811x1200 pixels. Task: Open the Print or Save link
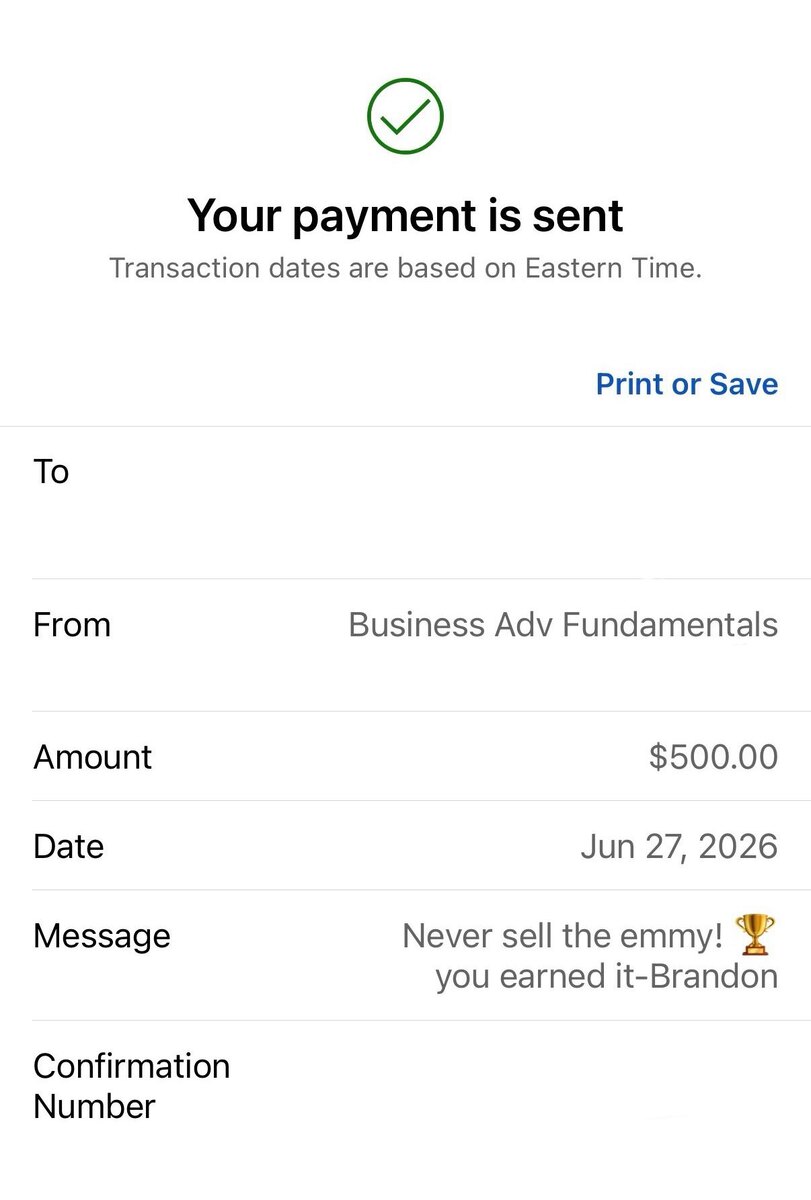pos(686,384)
